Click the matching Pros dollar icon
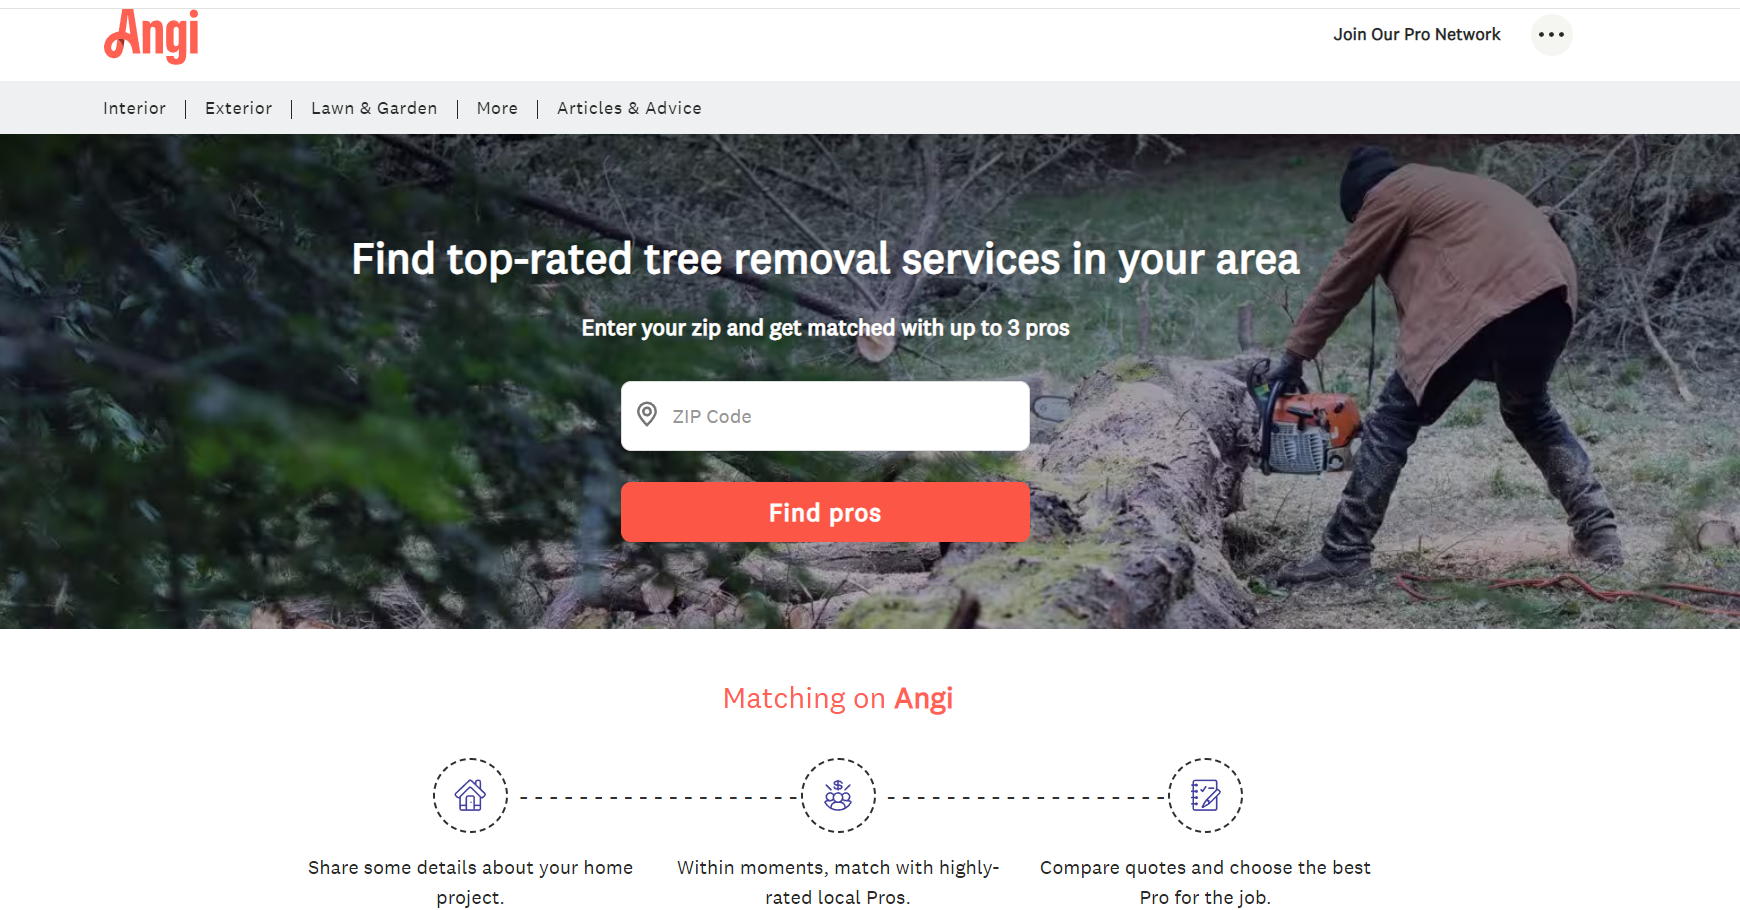The image size is (1740, 910). click(x=838, y=795)
